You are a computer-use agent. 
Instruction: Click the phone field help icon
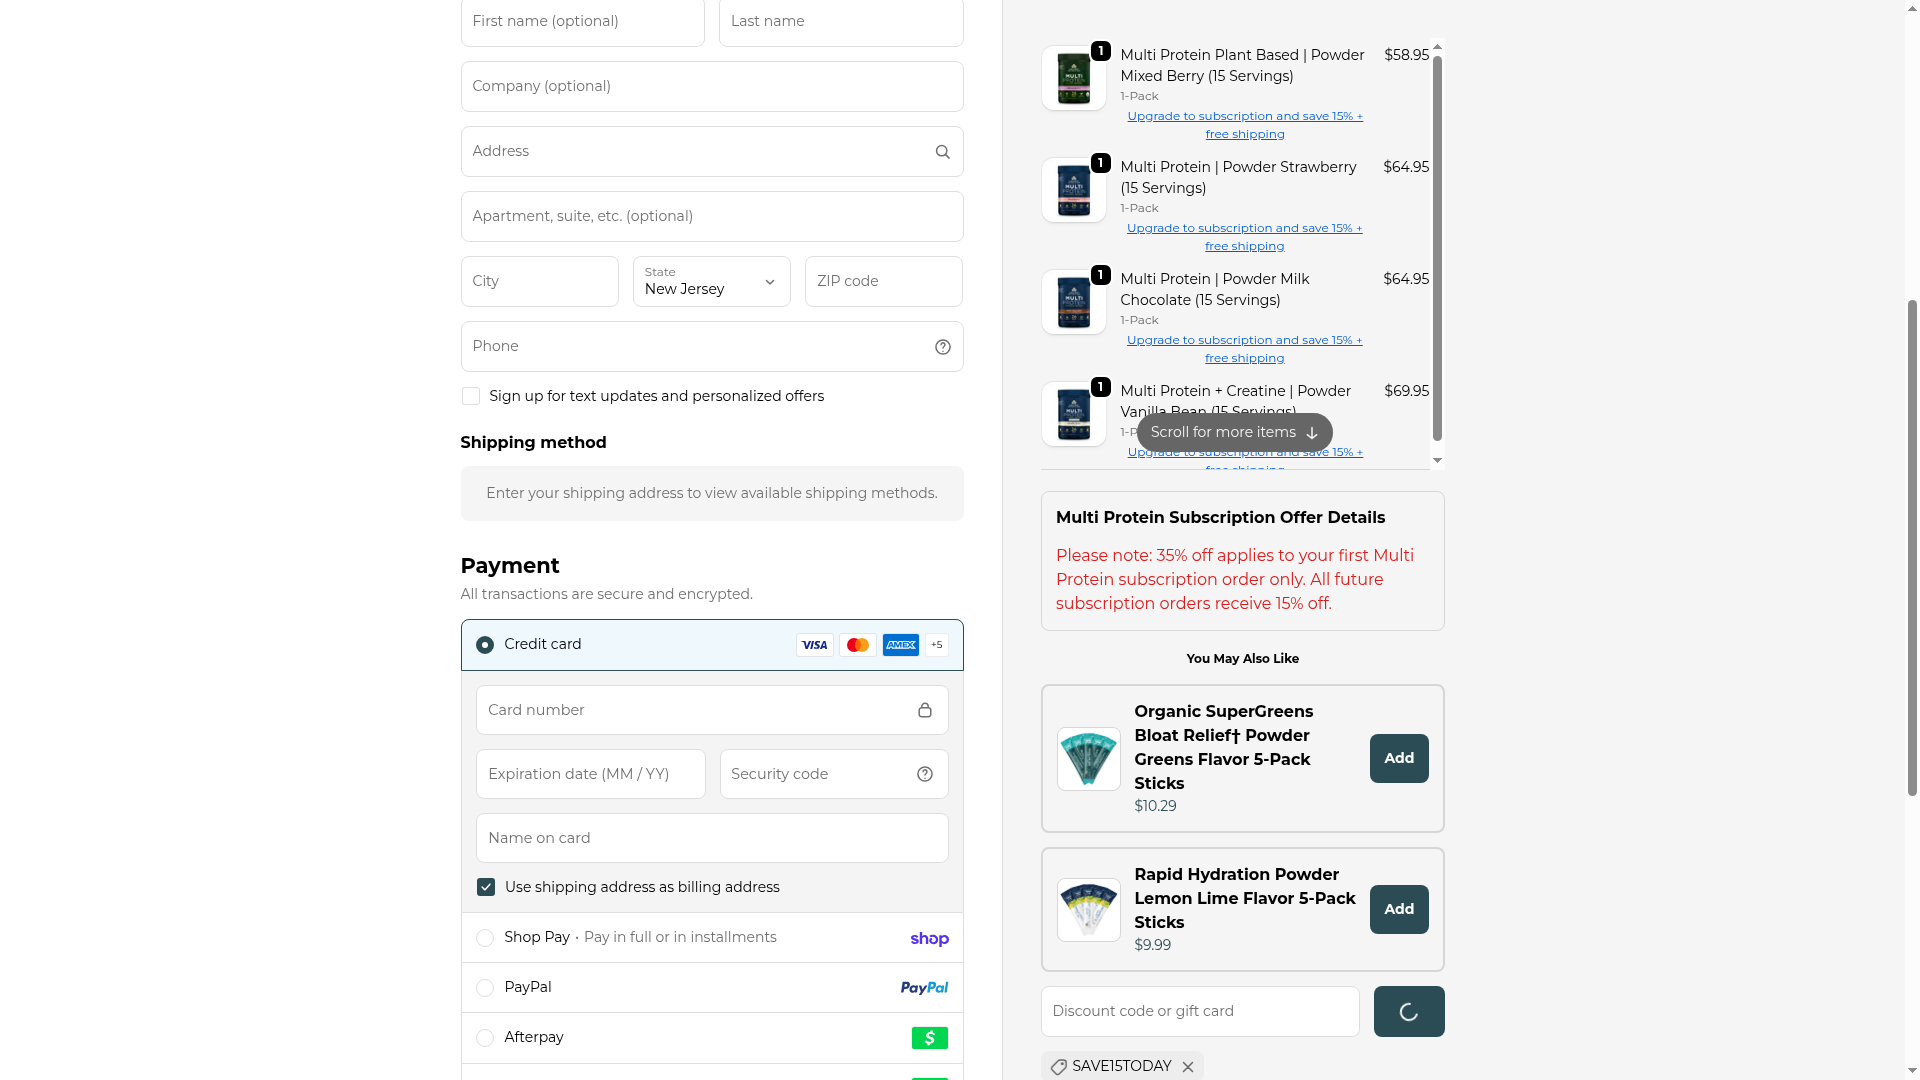pyautogui.click(x=942, y=347)
